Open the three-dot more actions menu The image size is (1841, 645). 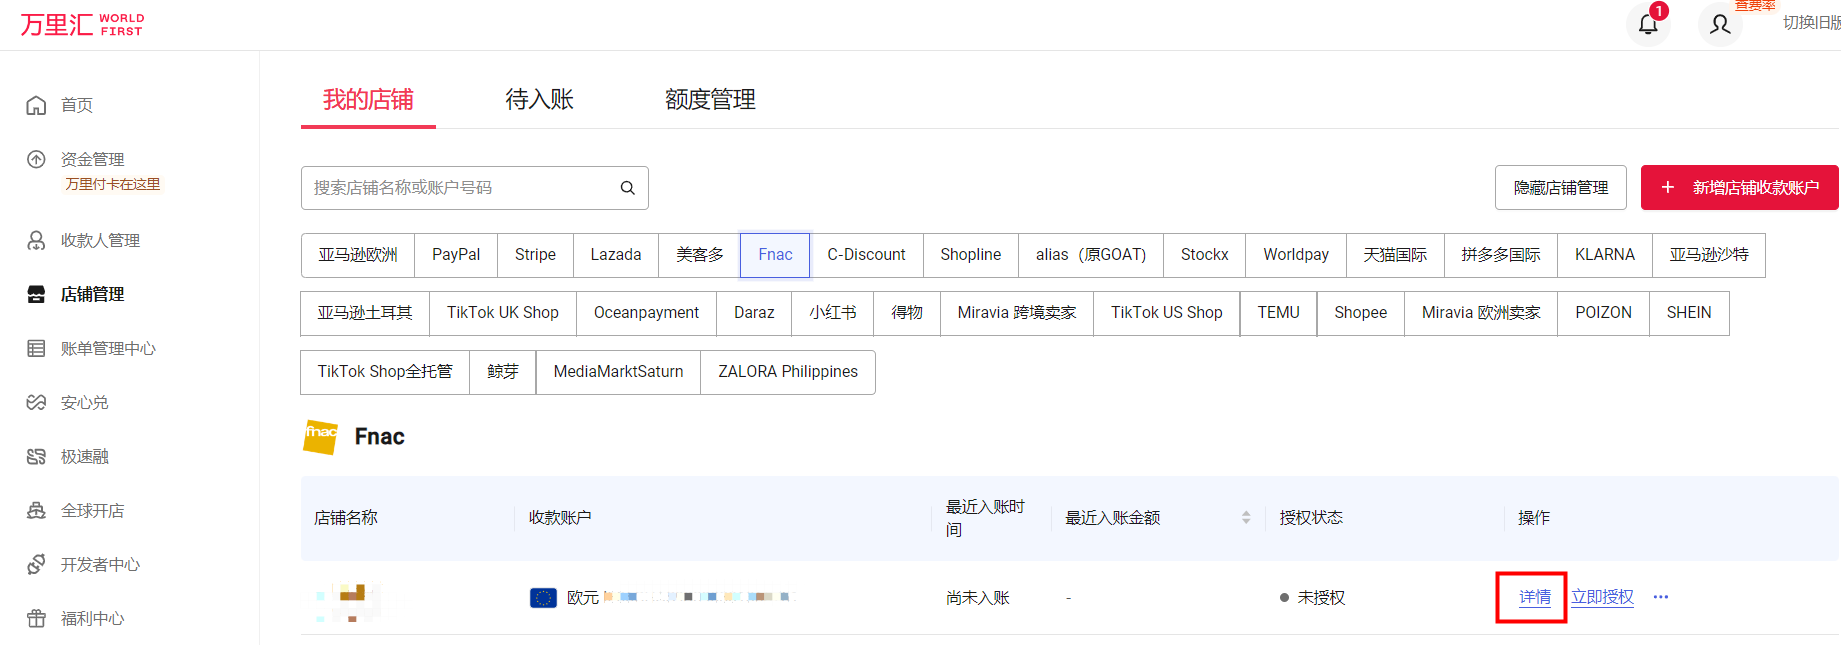[x=1661, y=597]
